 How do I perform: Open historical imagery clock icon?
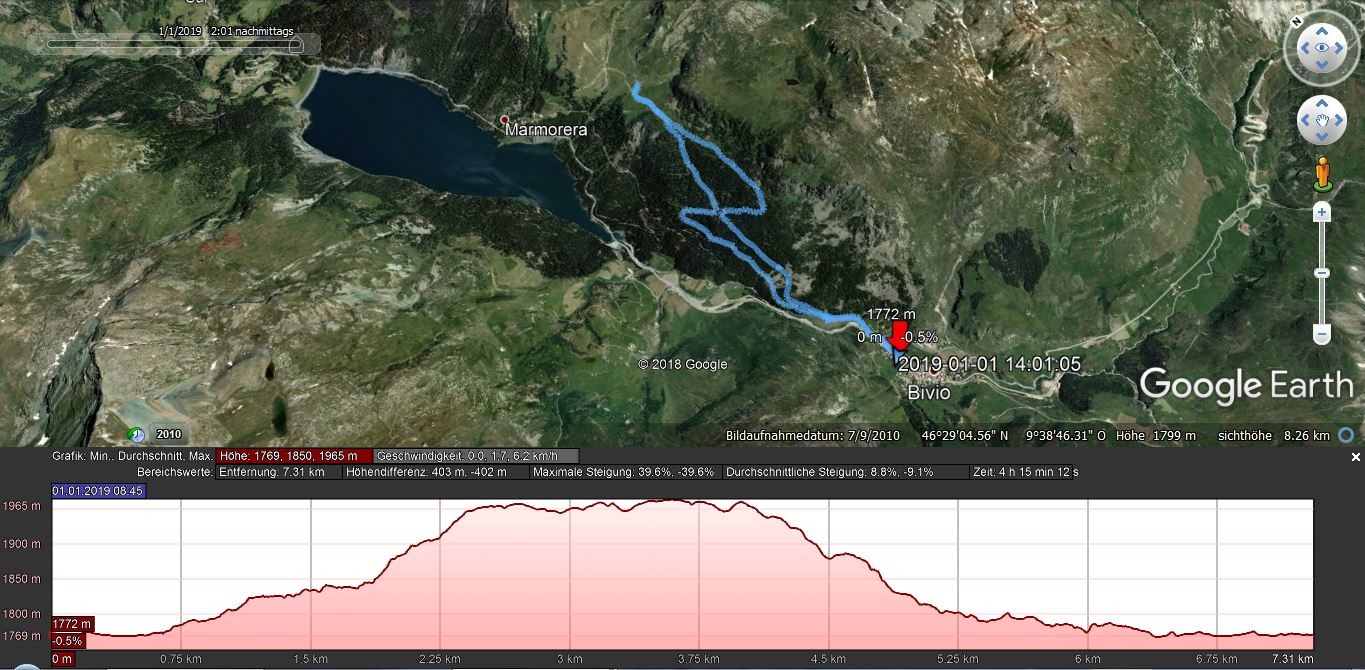pyautogui.click(x=136, y=435)
